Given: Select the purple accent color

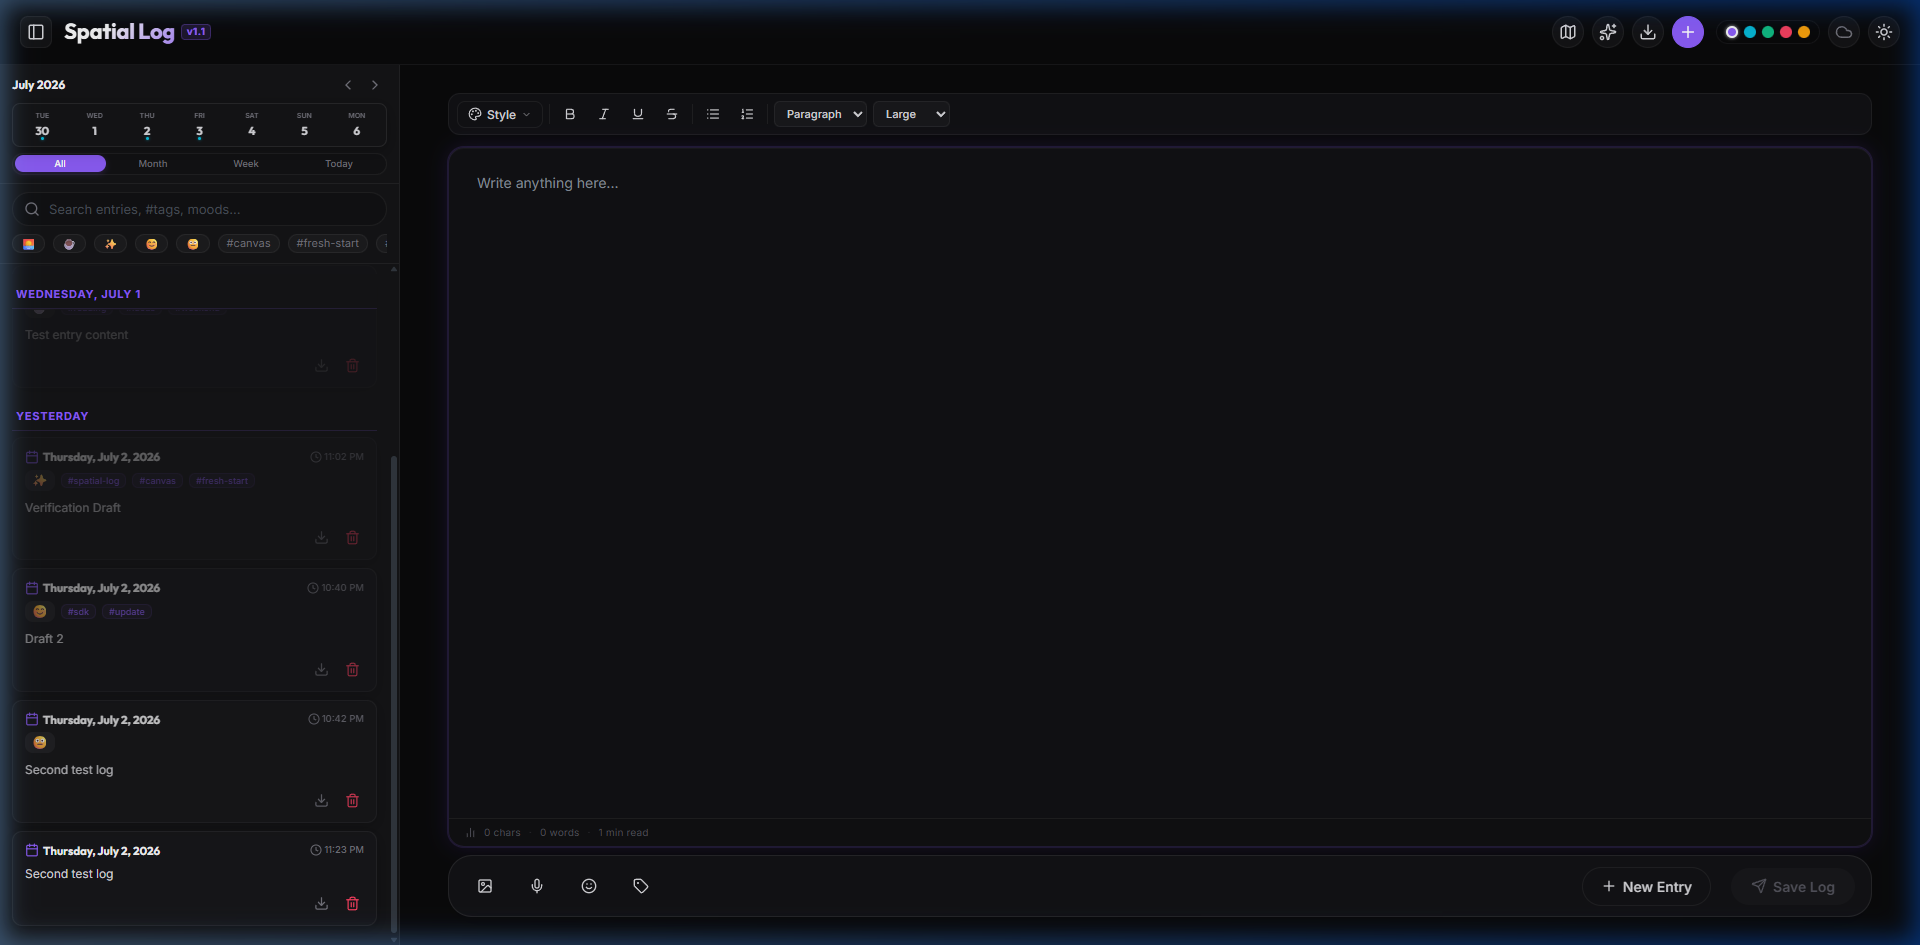Looking at the screenshot, I should [x=1732, y=32].
